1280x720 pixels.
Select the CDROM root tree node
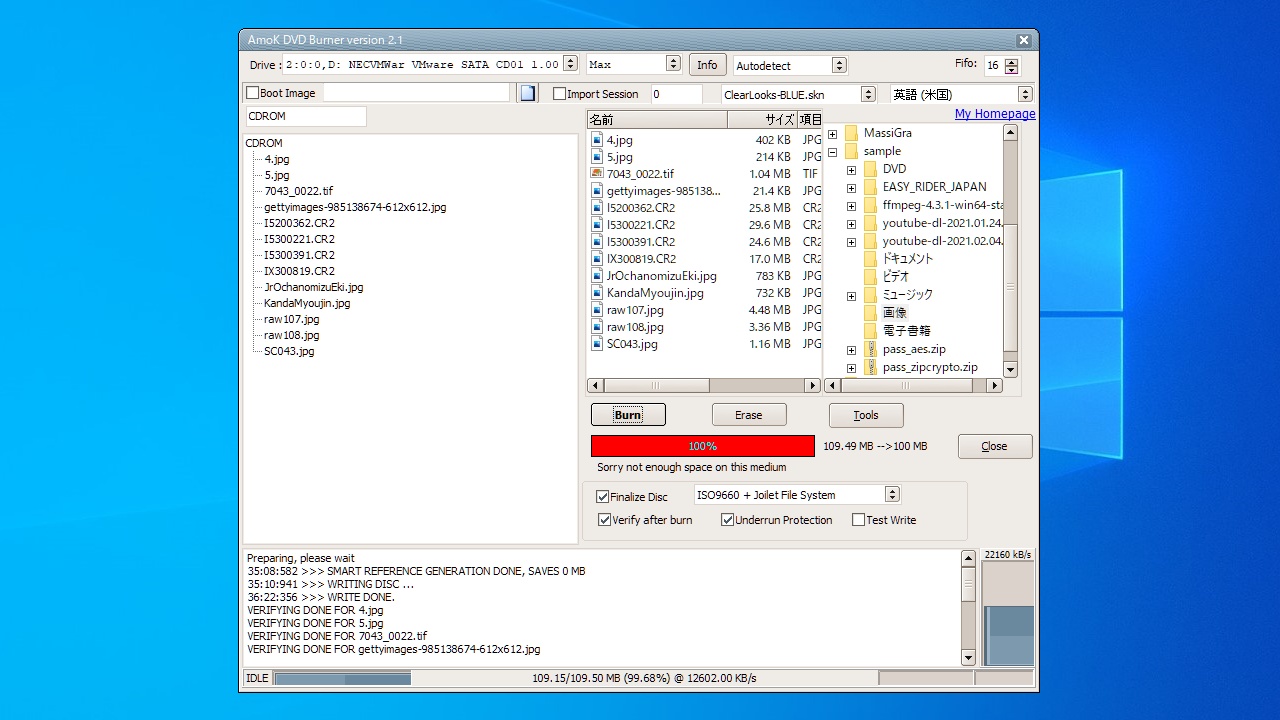pos(264,143)
